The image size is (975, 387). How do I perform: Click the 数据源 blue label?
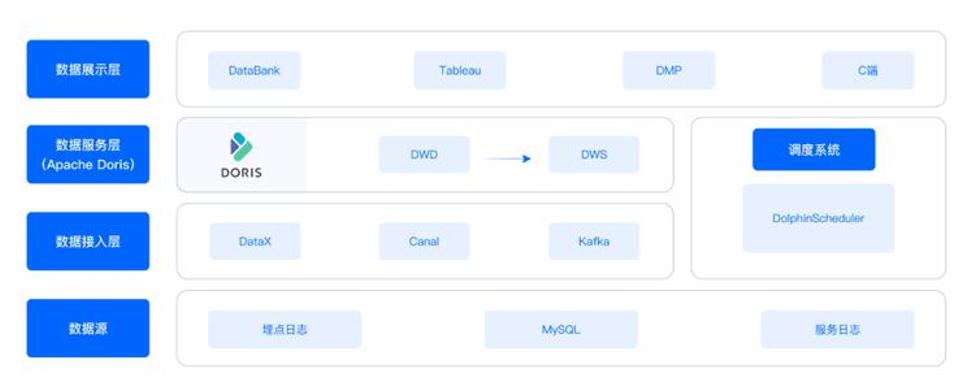click(88, 328)
